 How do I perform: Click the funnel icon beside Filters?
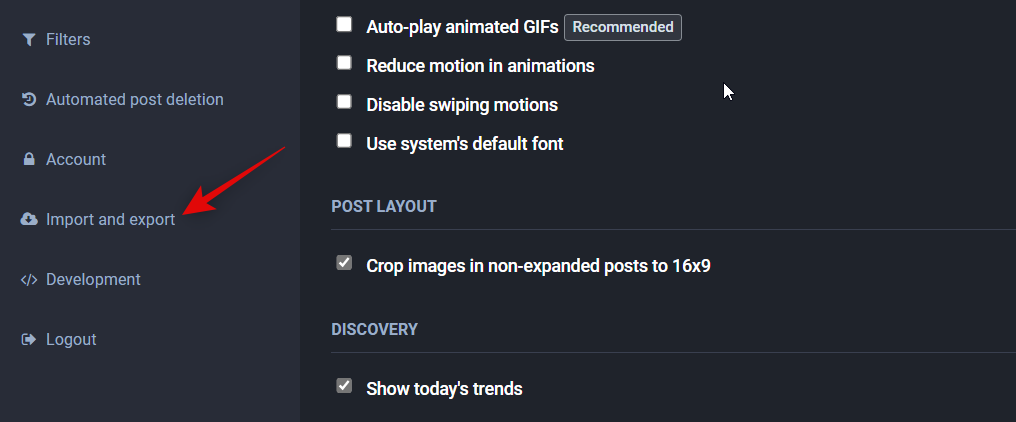28,40
